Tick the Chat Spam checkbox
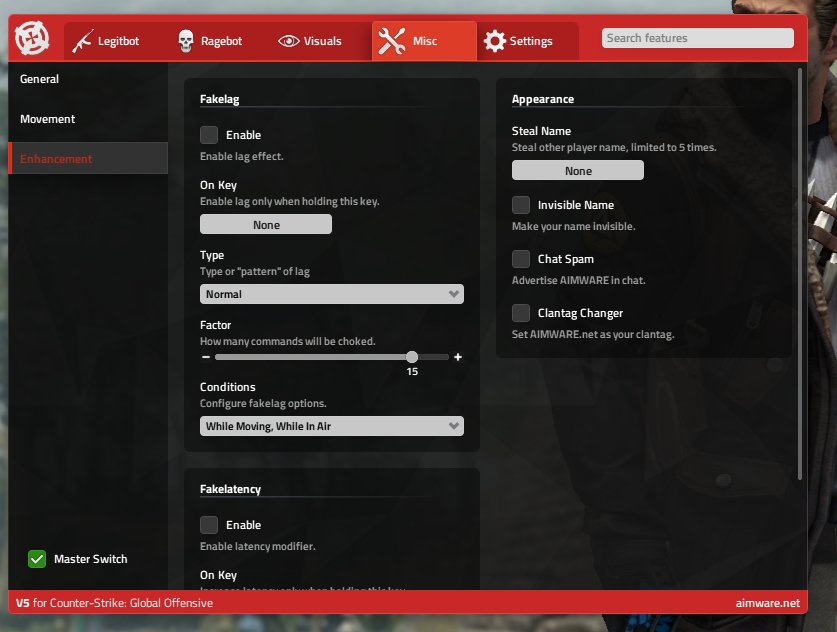This screenshot has height=632, width=837. pyautogui.click(x=521, y=259)
